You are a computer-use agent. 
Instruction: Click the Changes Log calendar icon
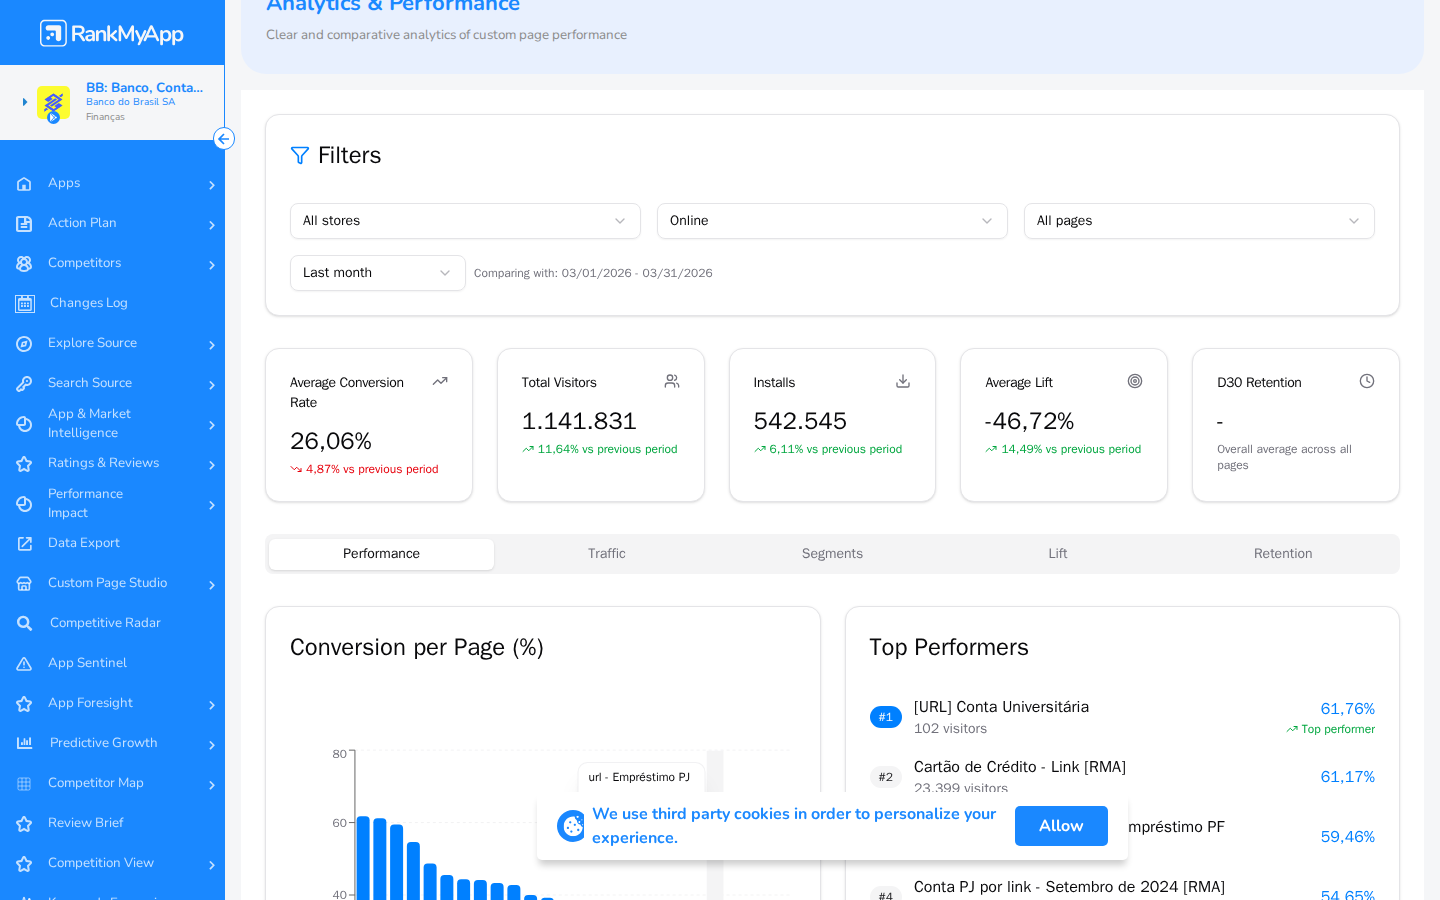click(x=25, y=303)
